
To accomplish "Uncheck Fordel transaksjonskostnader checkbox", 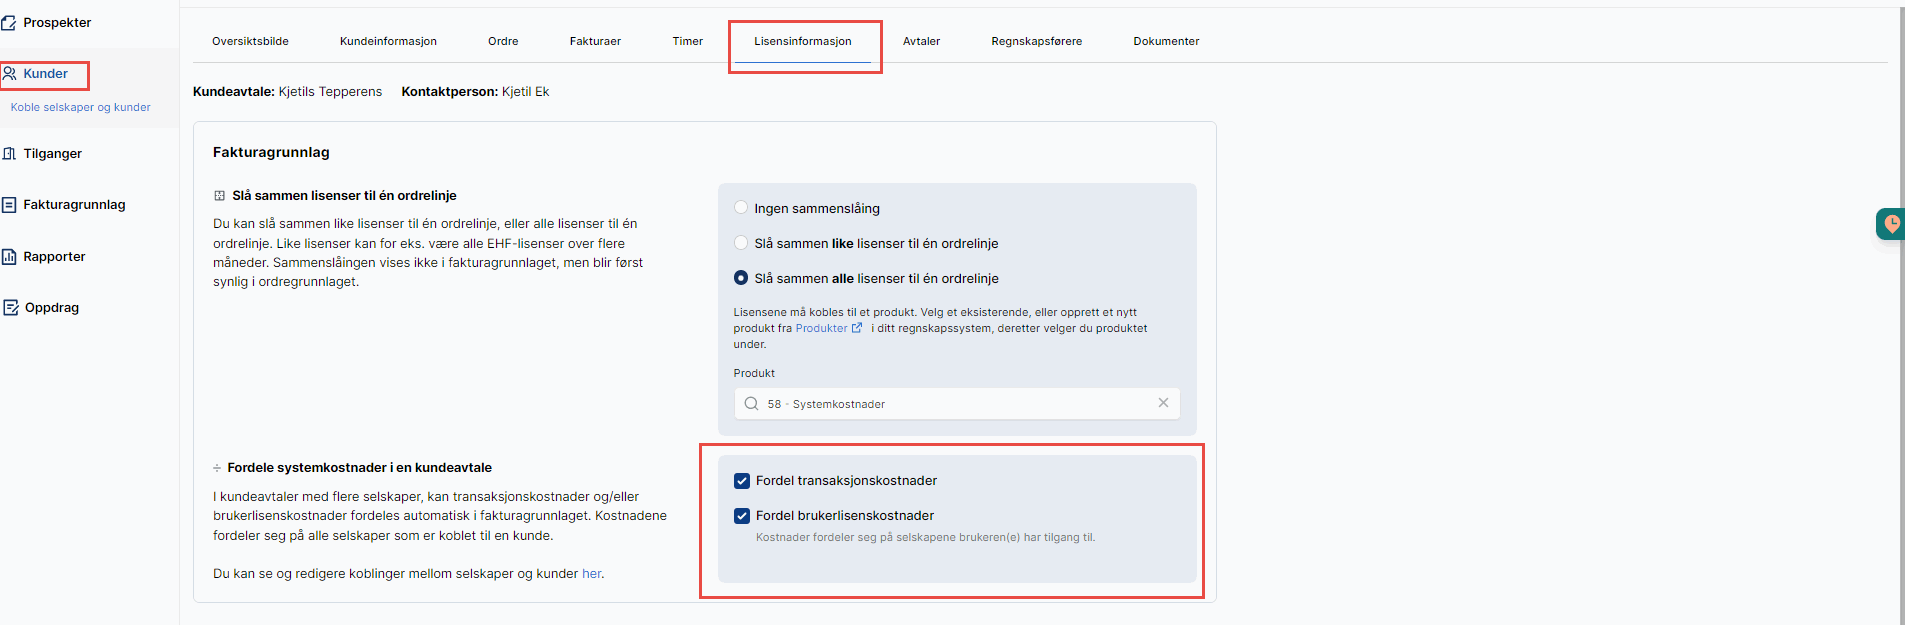I will 742,481.
